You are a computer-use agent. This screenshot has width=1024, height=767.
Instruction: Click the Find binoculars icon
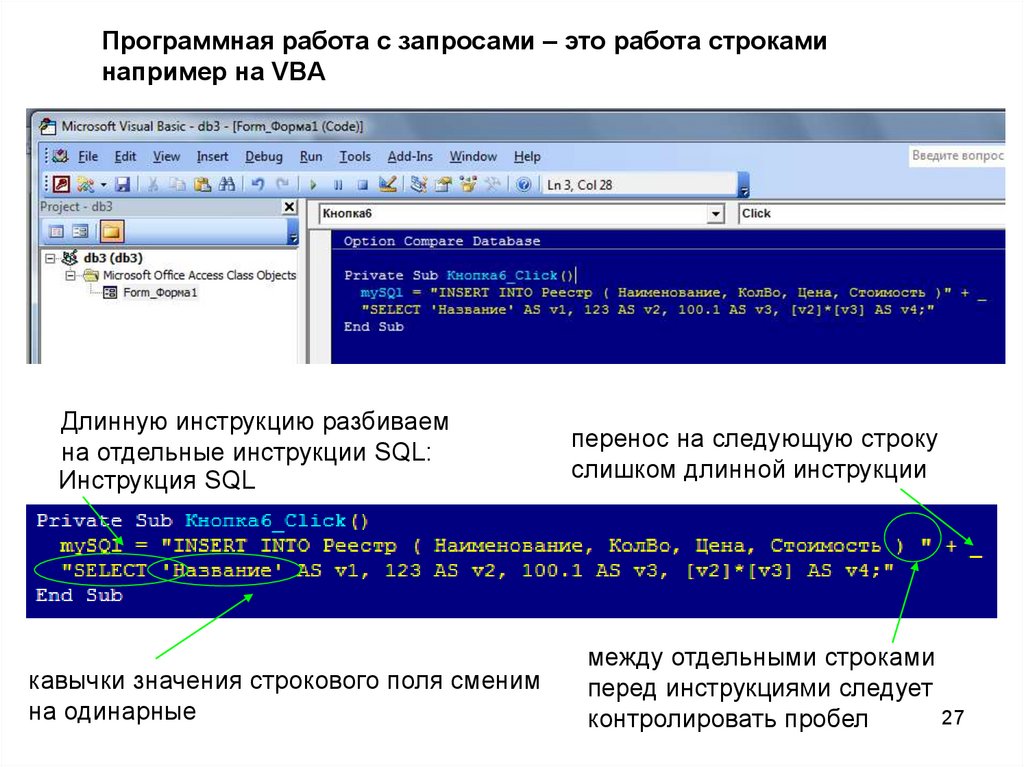coord(226,185)
